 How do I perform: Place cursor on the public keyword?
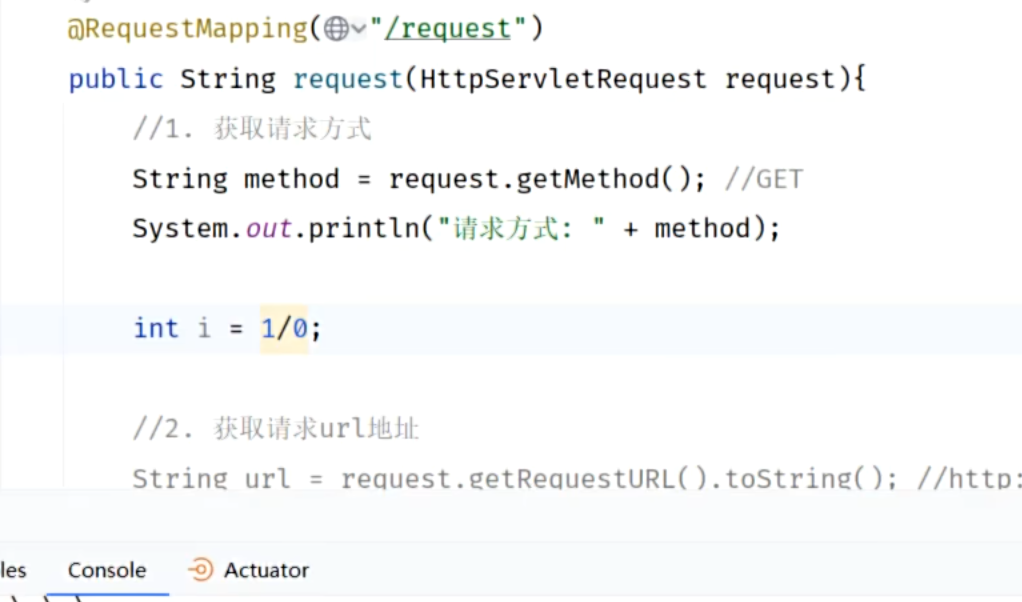click(x=116, y=79)
